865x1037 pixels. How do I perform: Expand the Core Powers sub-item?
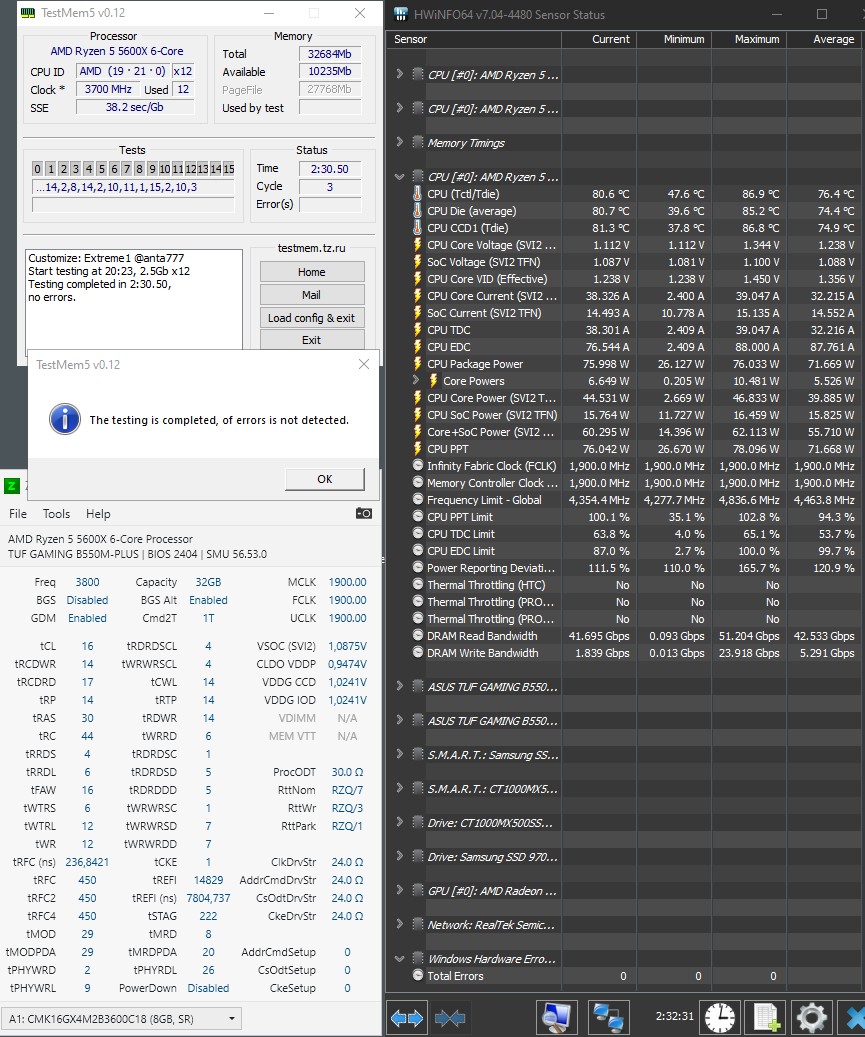tap(416, 380)
